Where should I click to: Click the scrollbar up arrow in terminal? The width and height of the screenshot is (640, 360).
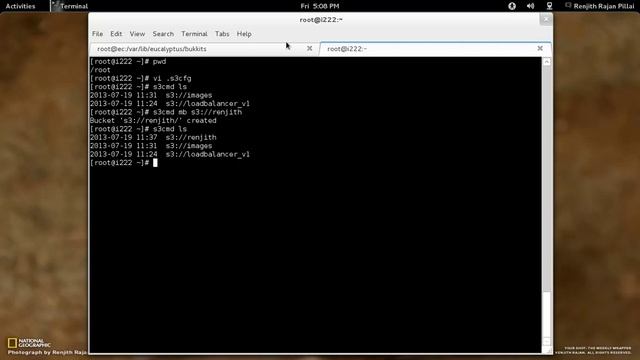tap(547, 62)
